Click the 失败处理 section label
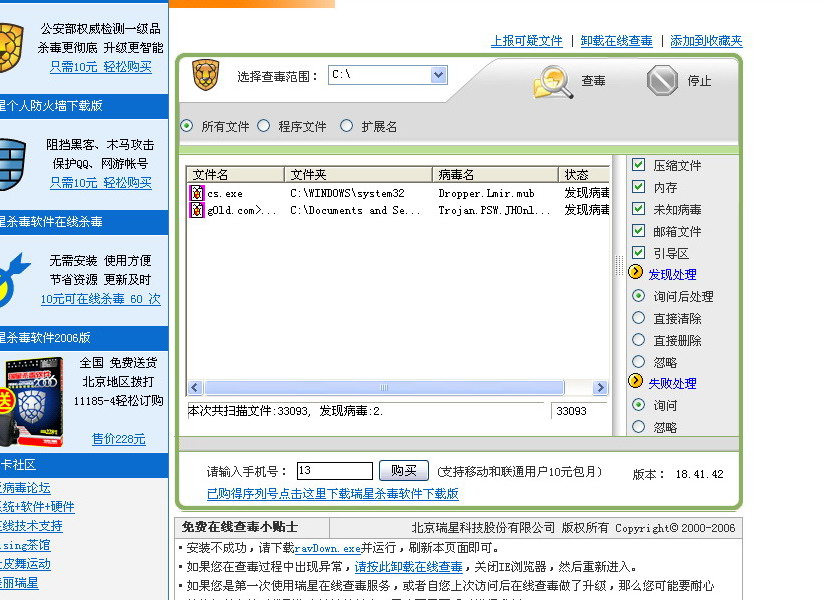The height and width of the screenshot is (600, 826). 672,383
